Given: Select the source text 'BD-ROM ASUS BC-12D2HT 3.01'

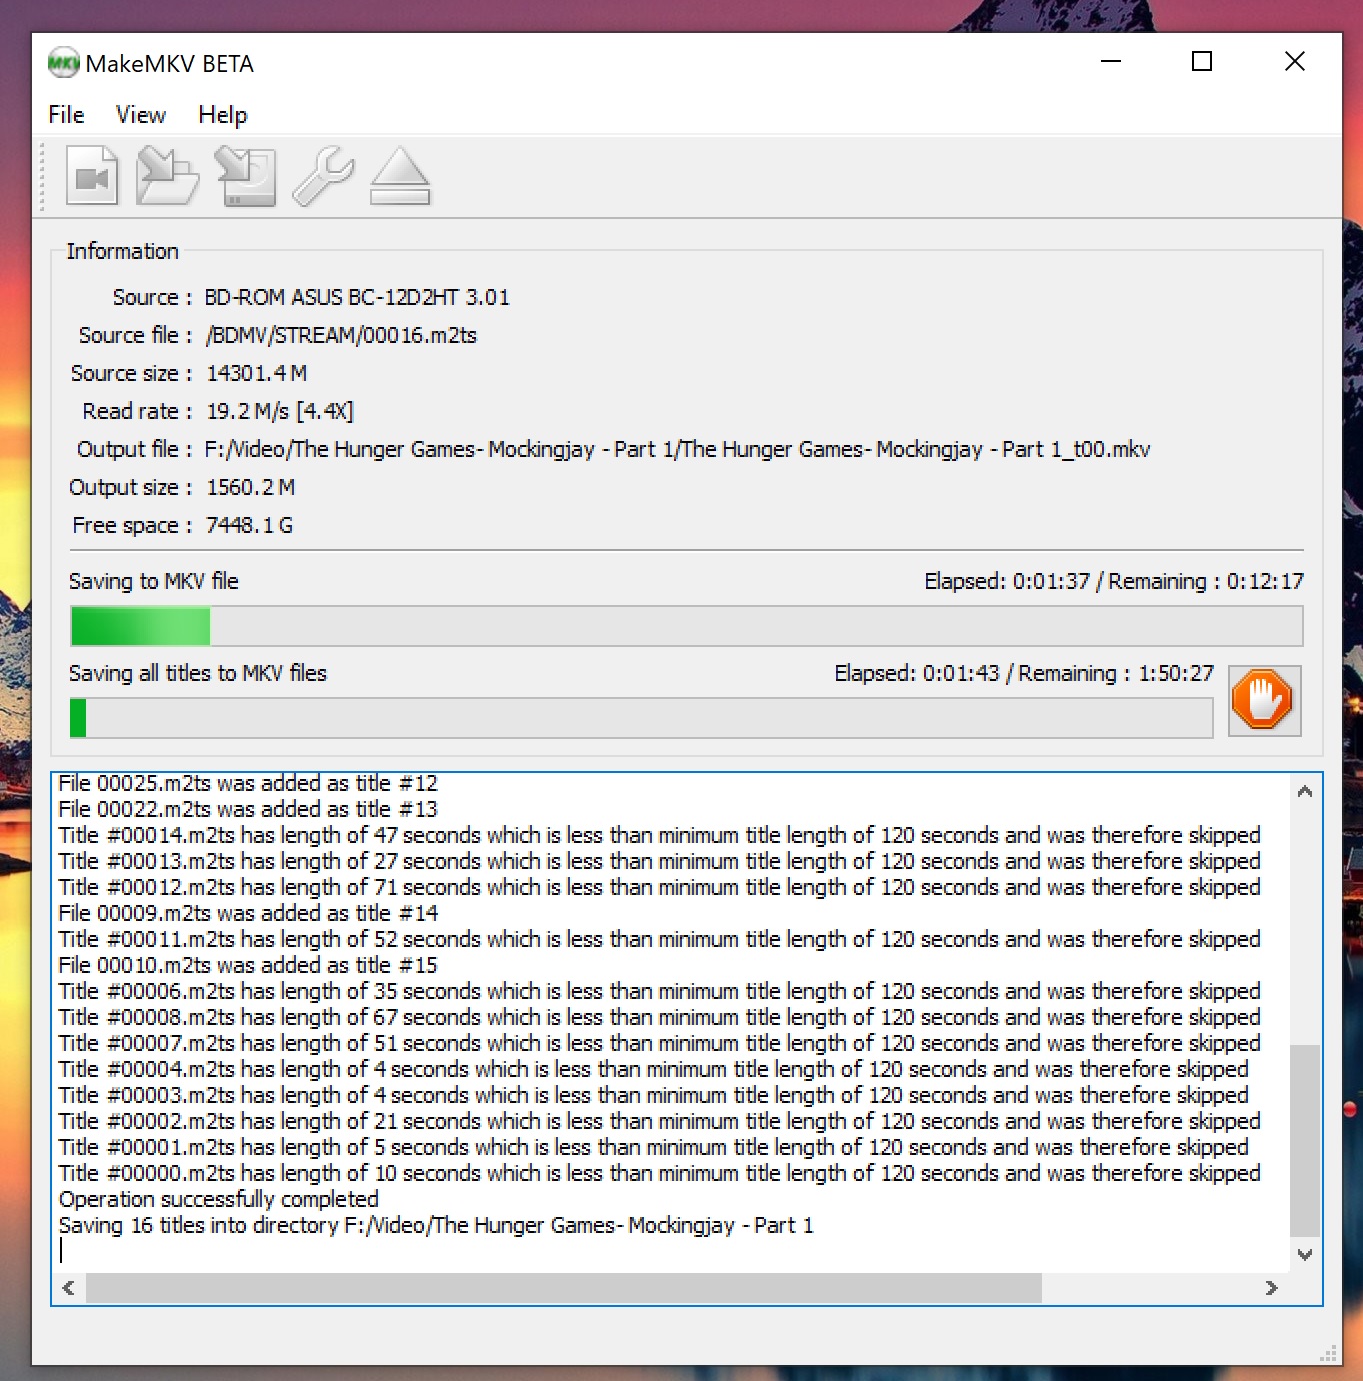Looking at the screenshot, I should point(357,297).
